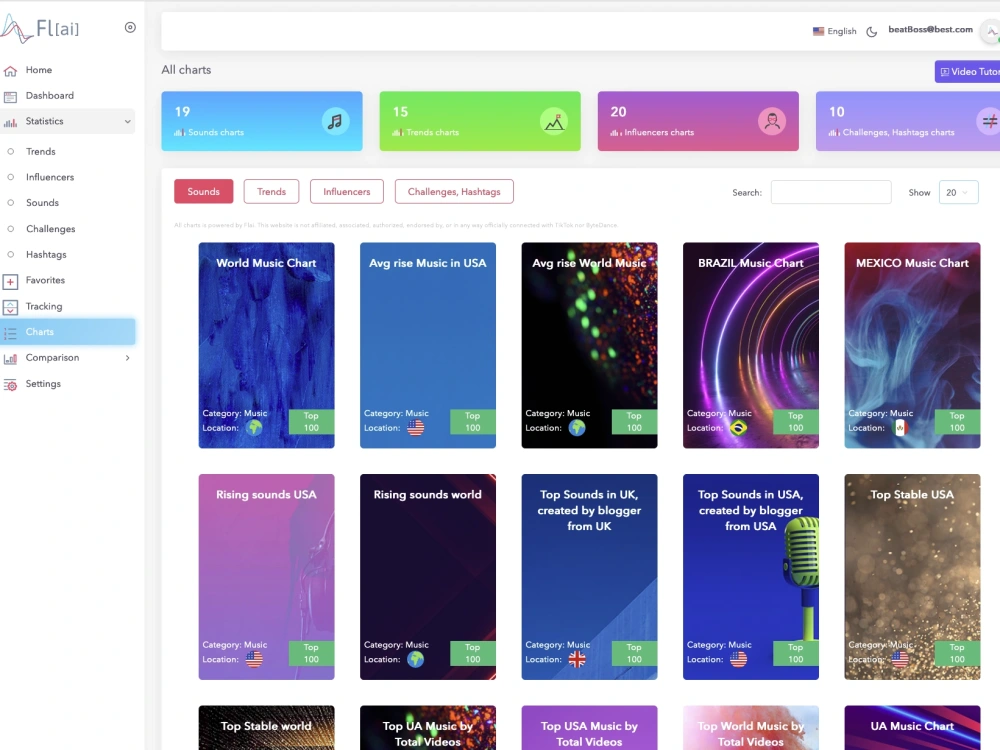Click UK flag on Top Sounds in UK card
1000x750 pixels.
(x=577, y=659)
